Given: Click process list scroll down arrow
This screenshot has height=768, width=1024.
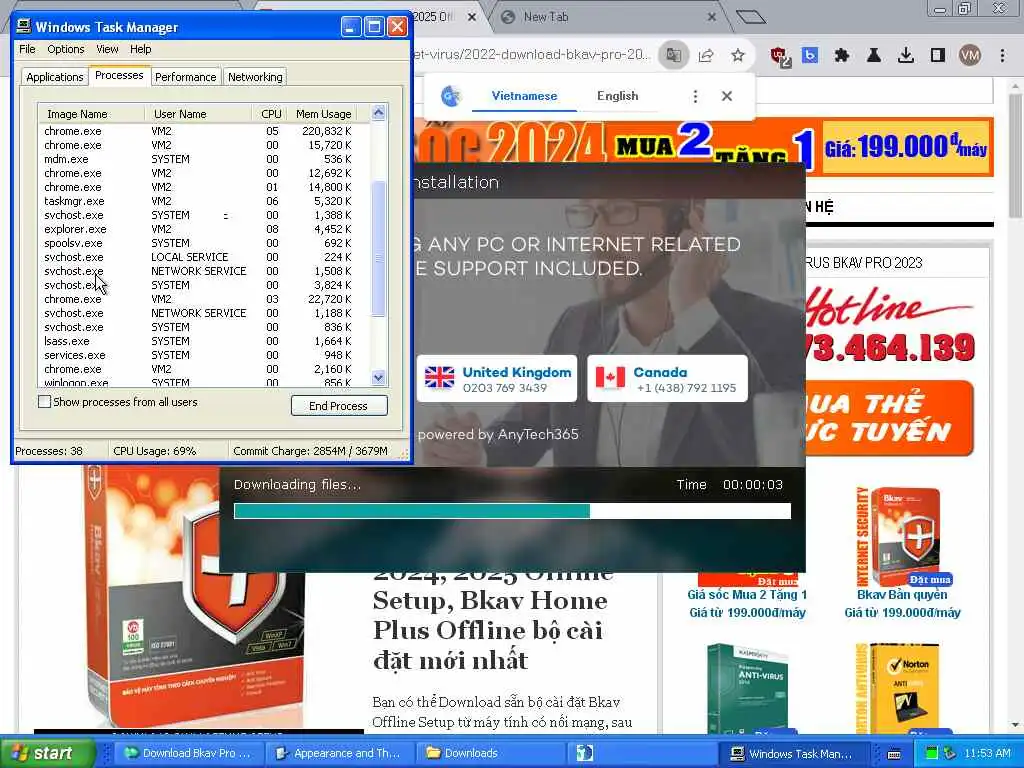Looking at the screenshot, I should coord(378,377).
